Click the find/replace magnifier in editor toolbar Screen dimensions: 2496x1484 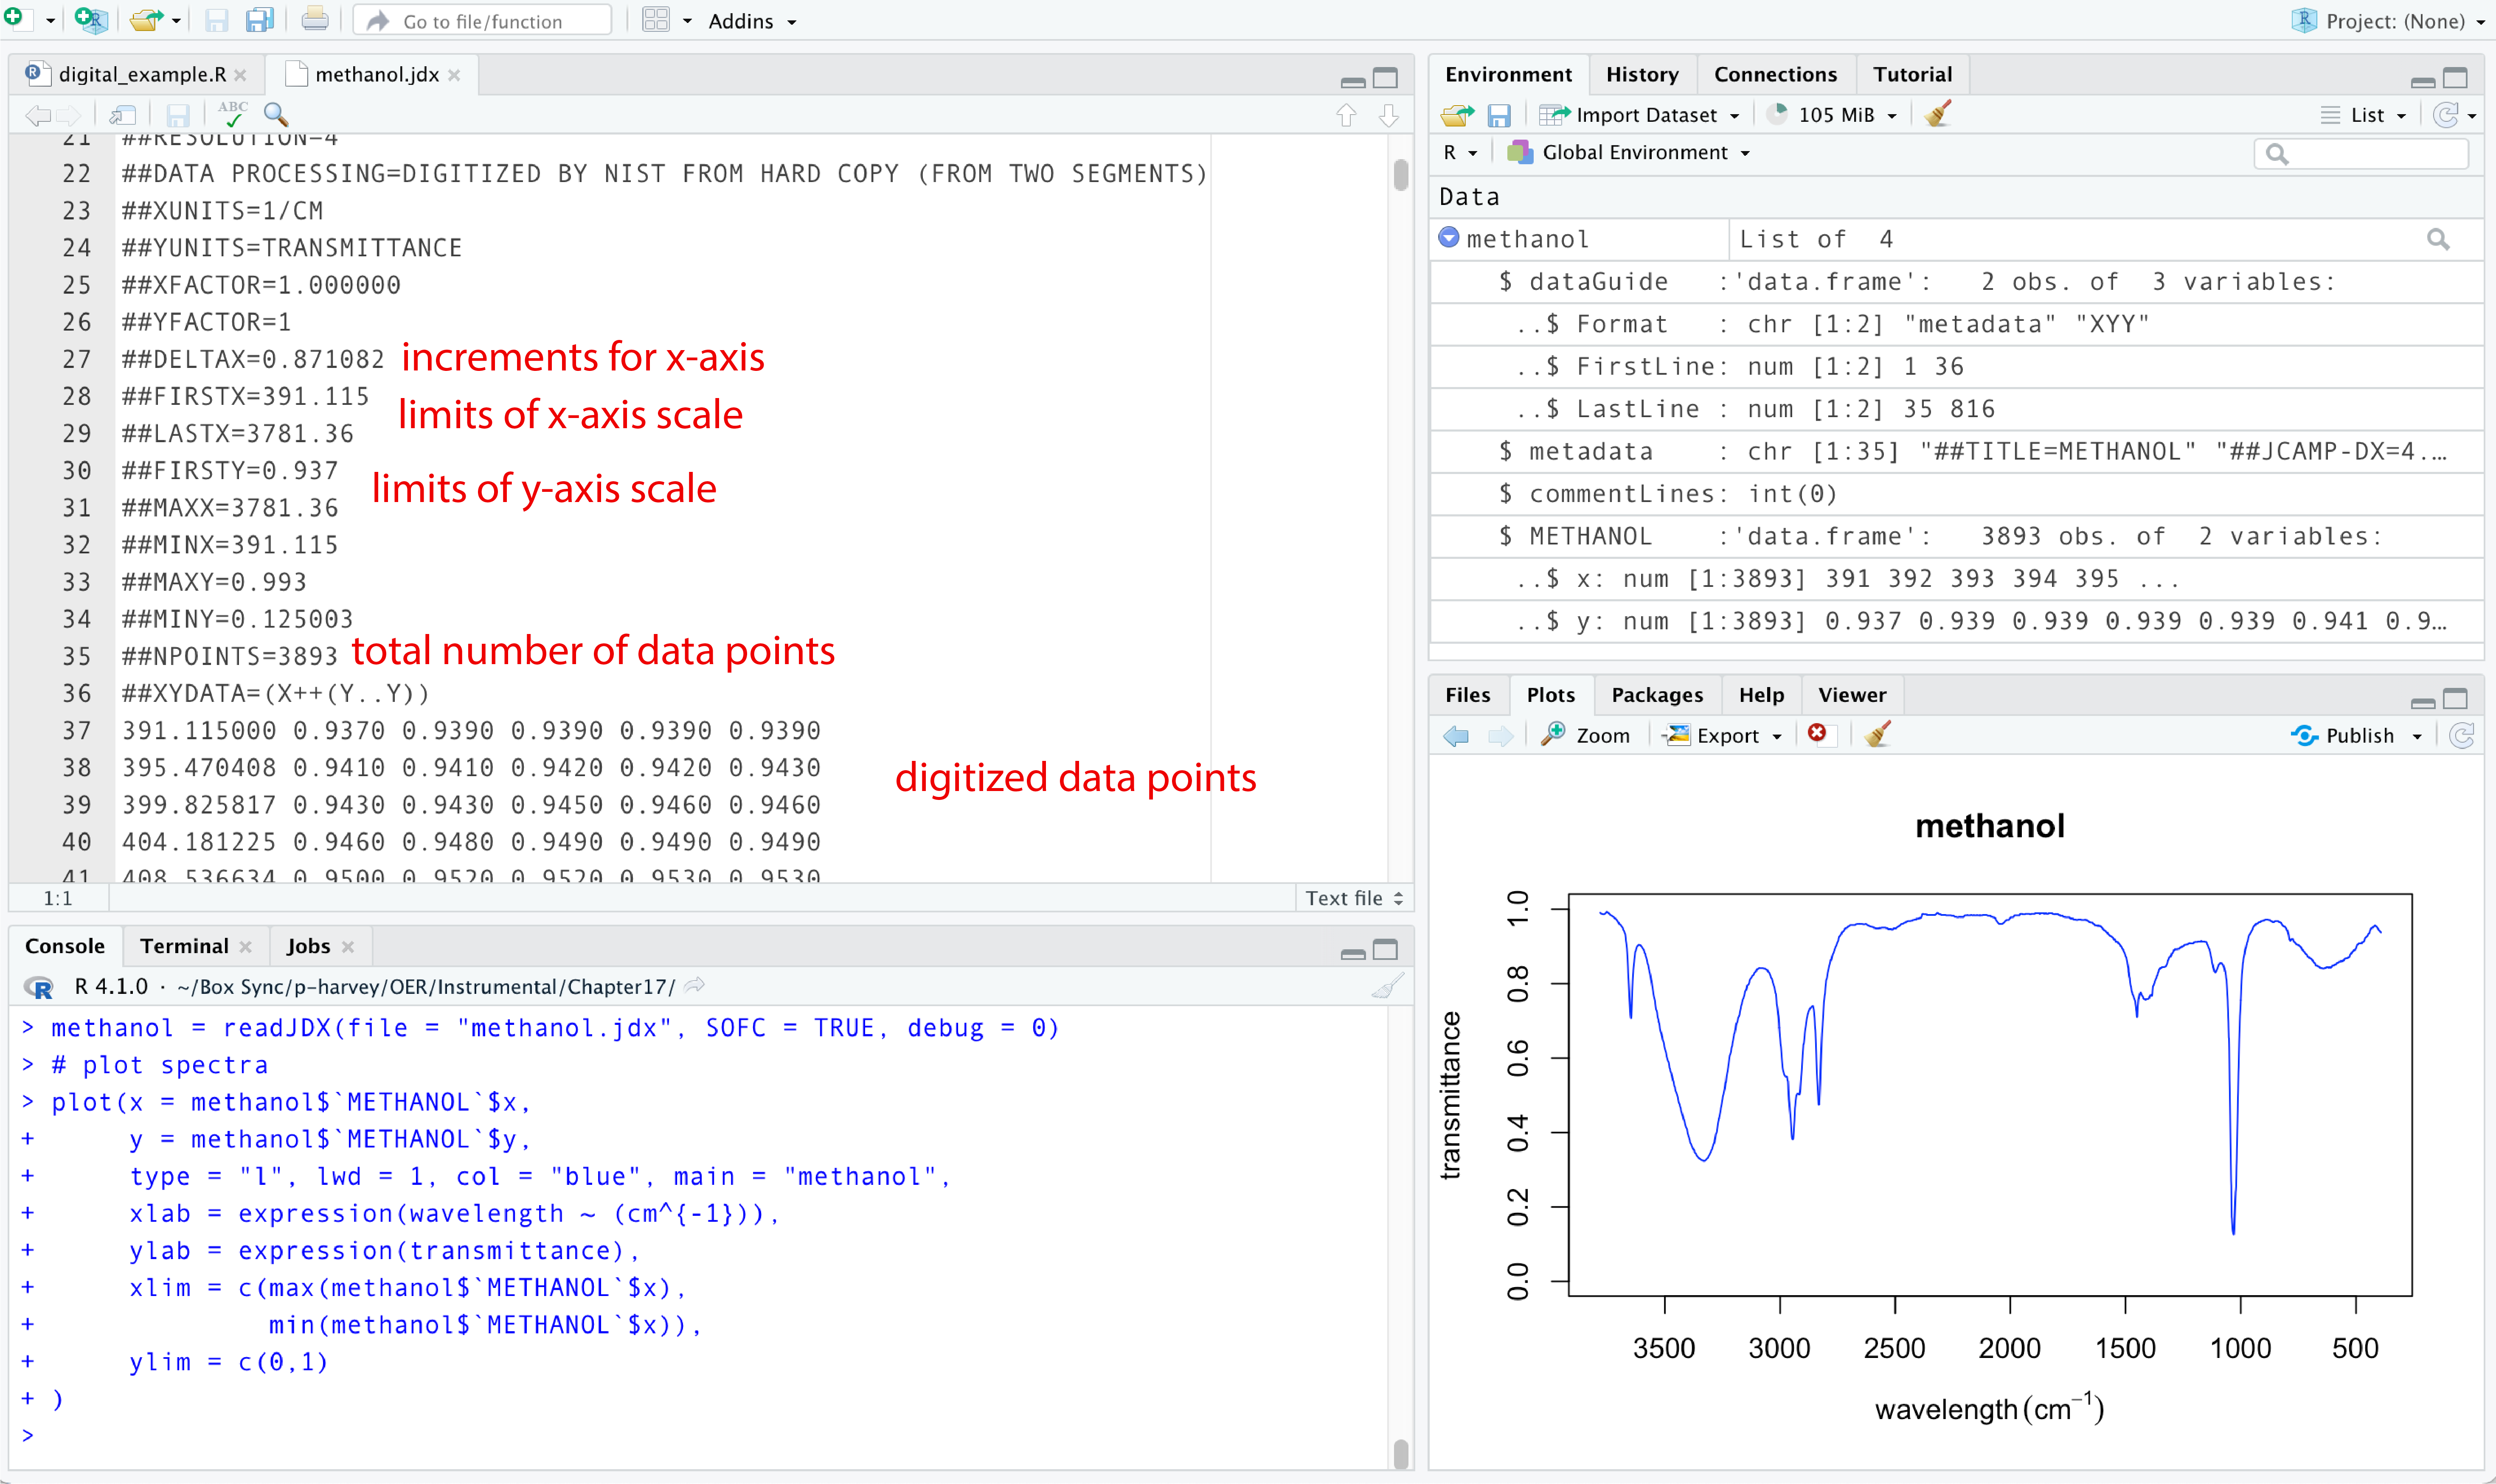tap(276, 114)
